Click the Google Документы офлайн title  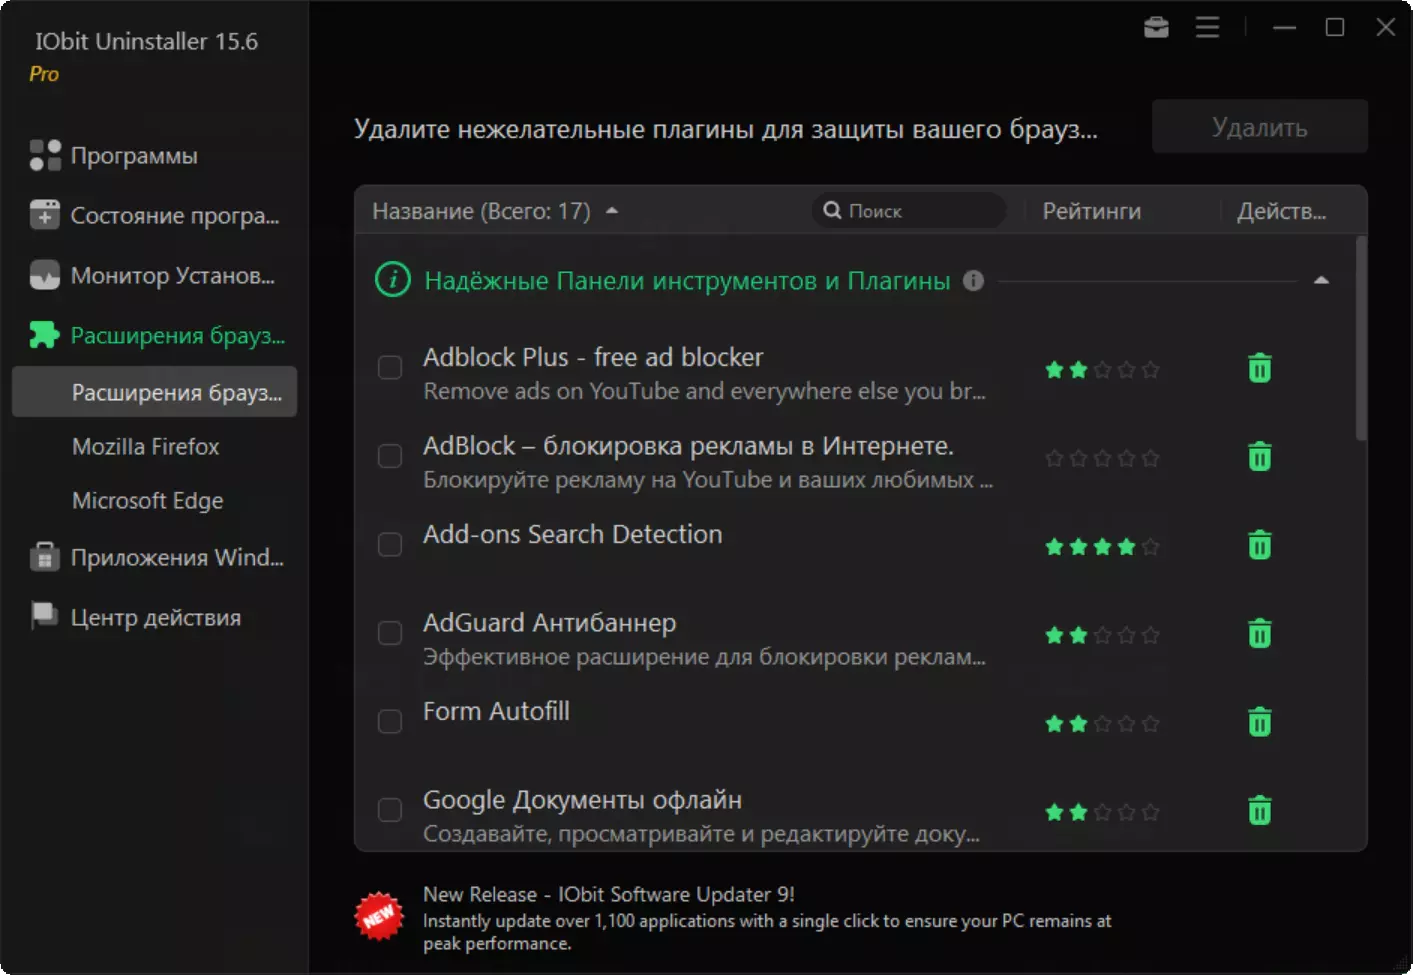tap(582, 800)
